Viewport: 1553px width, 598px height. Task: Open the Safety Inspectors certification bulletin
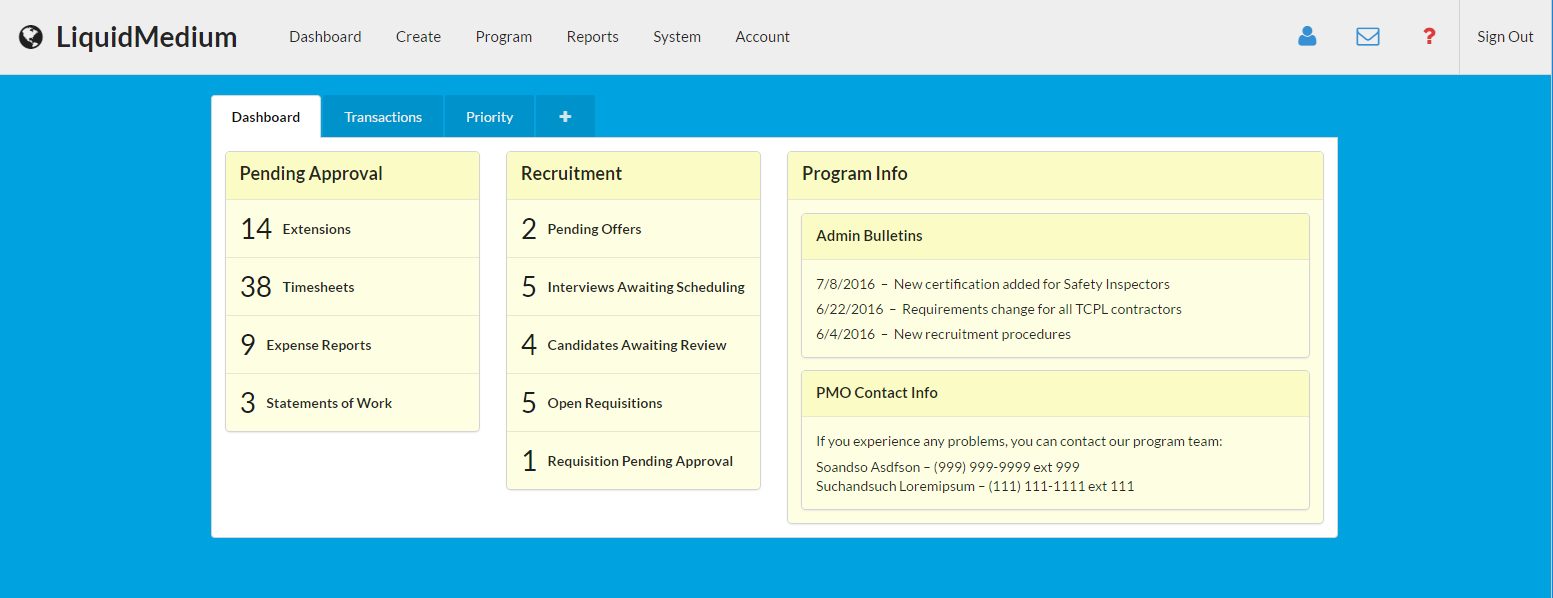pyautogui.click(x=1031, y=284)
